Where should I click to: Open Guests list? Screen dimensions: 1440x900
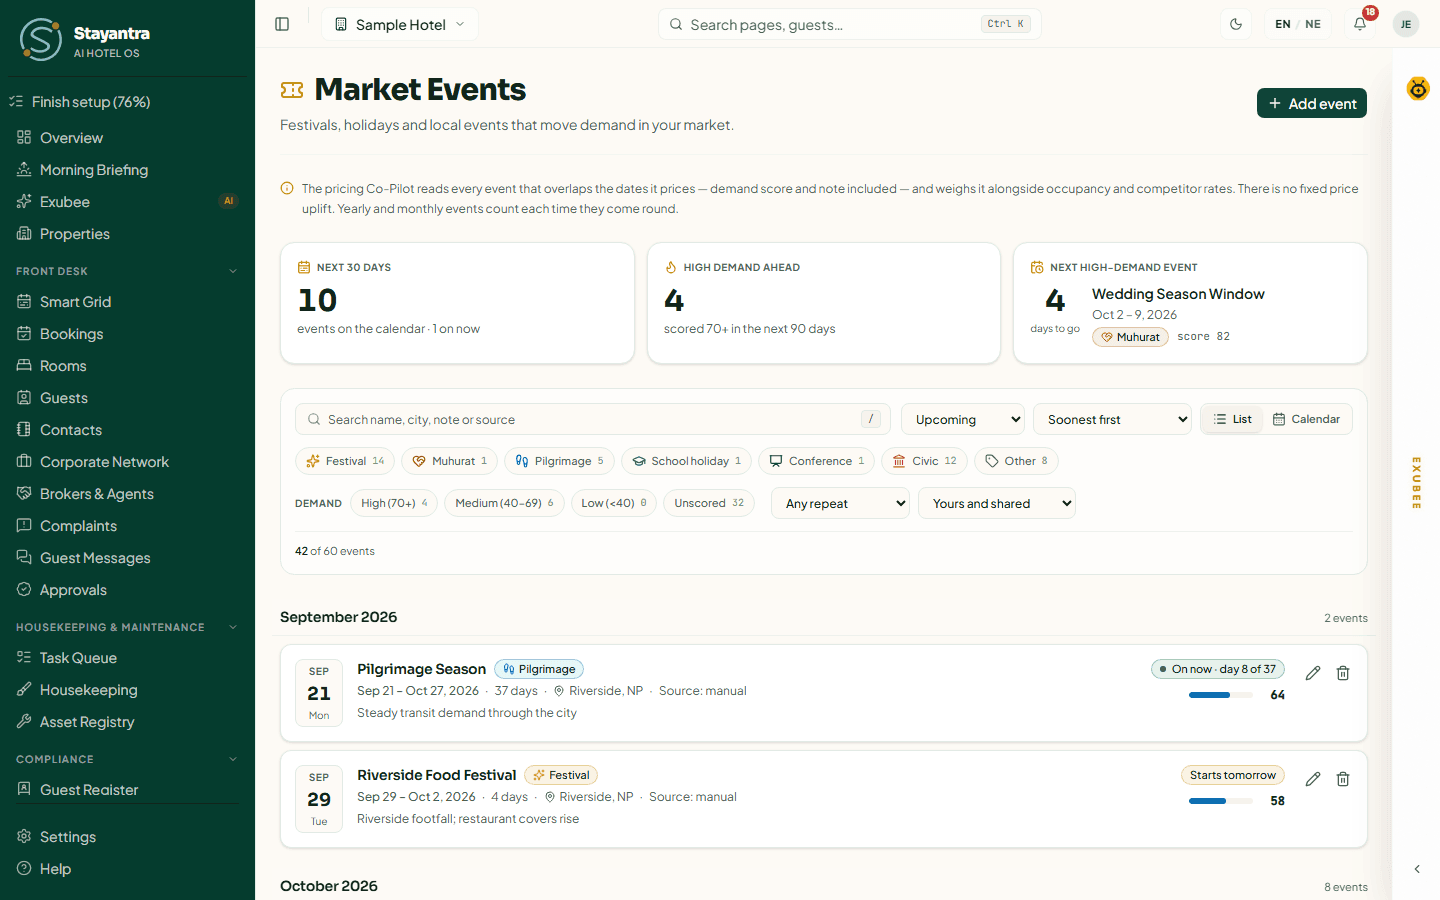coord(127,398)
